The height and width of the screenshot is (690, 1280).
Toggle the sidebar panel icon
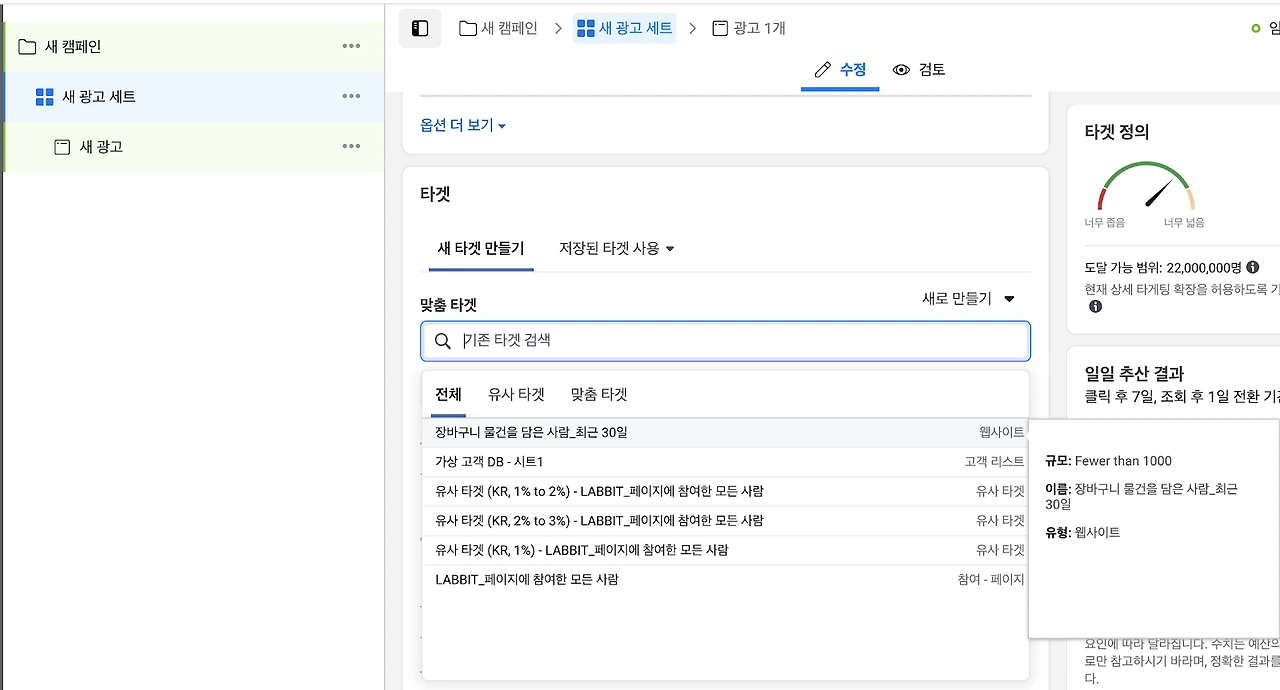click(420, 28)
